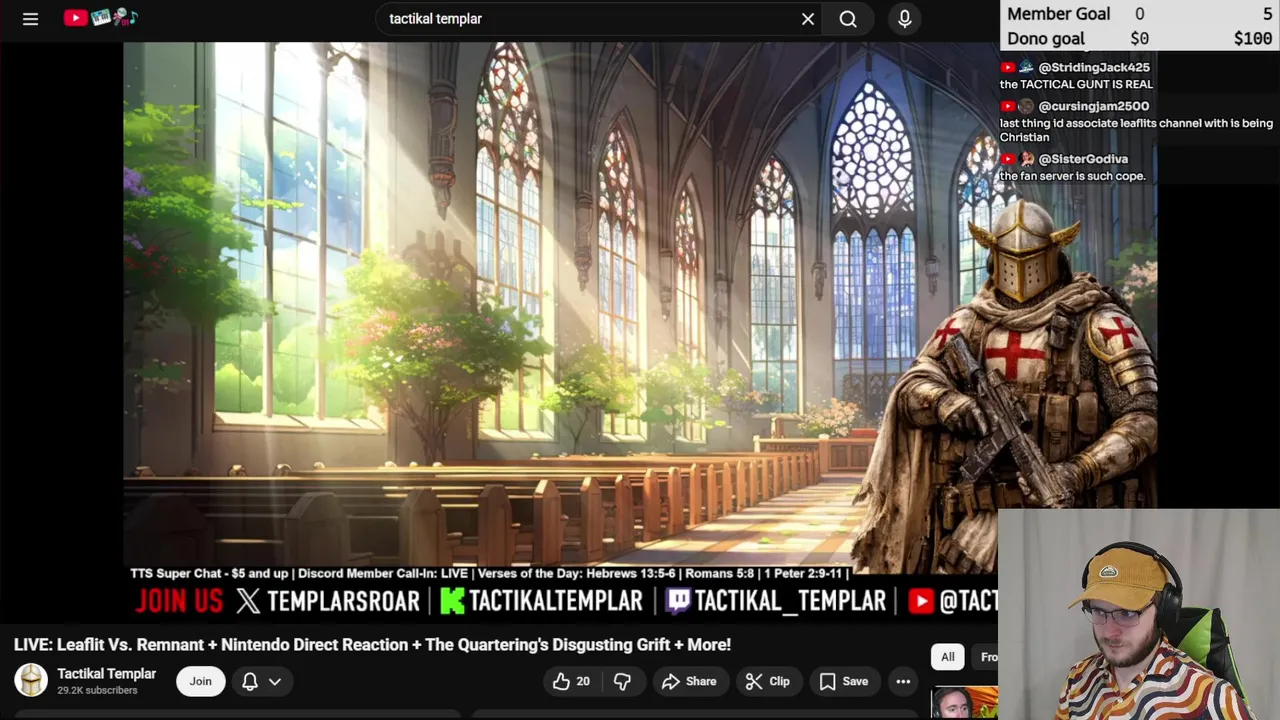Save video to a playlist
This screenshot has width=1280, height=720.
[844, 681]
